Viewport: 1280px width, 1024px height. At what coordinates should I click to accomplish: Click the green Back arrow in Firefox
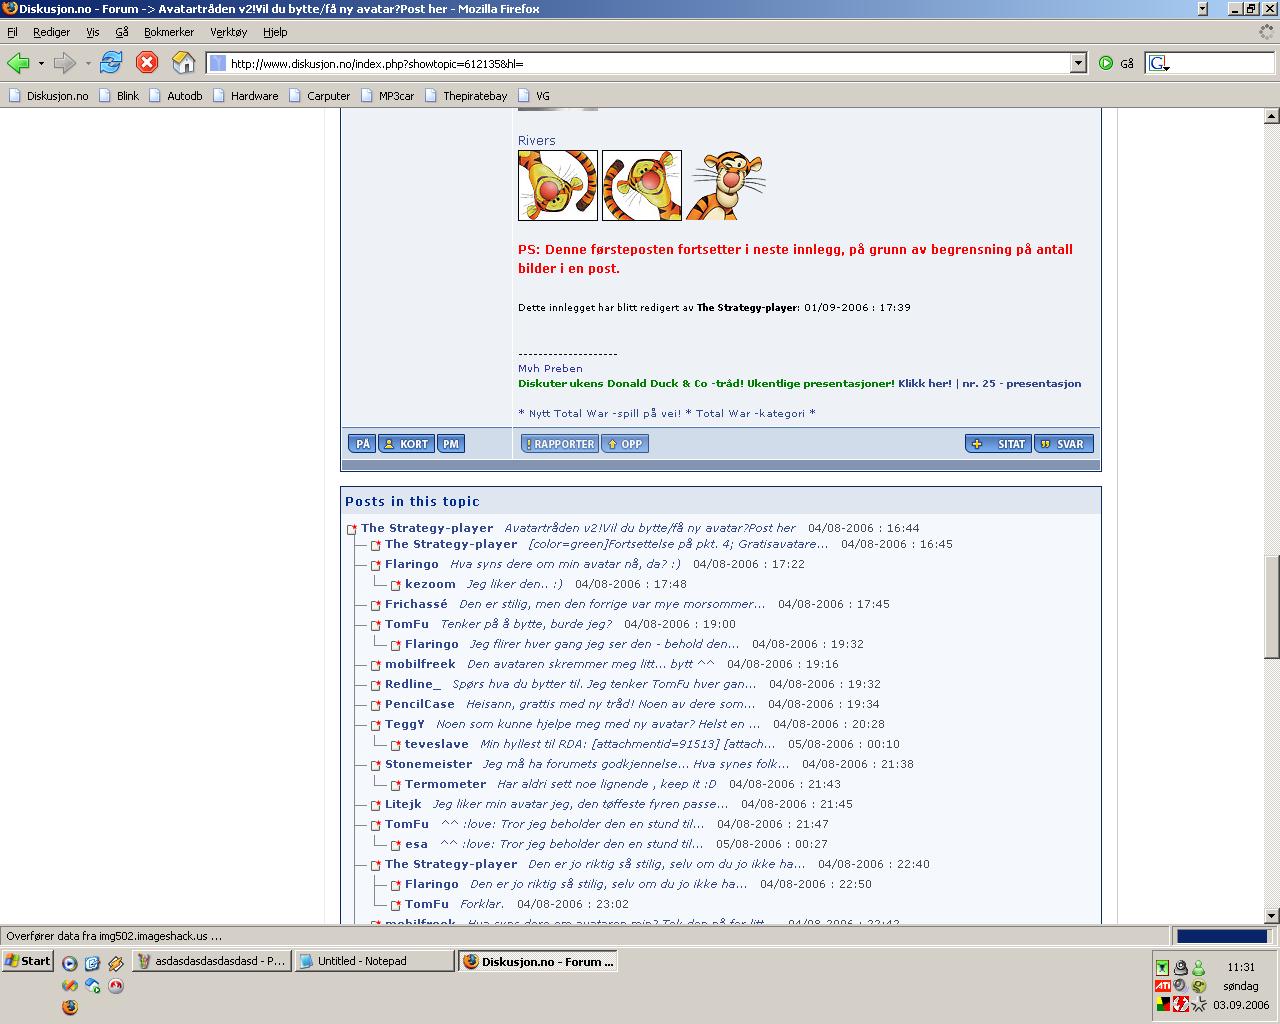(x=18, y=63)
